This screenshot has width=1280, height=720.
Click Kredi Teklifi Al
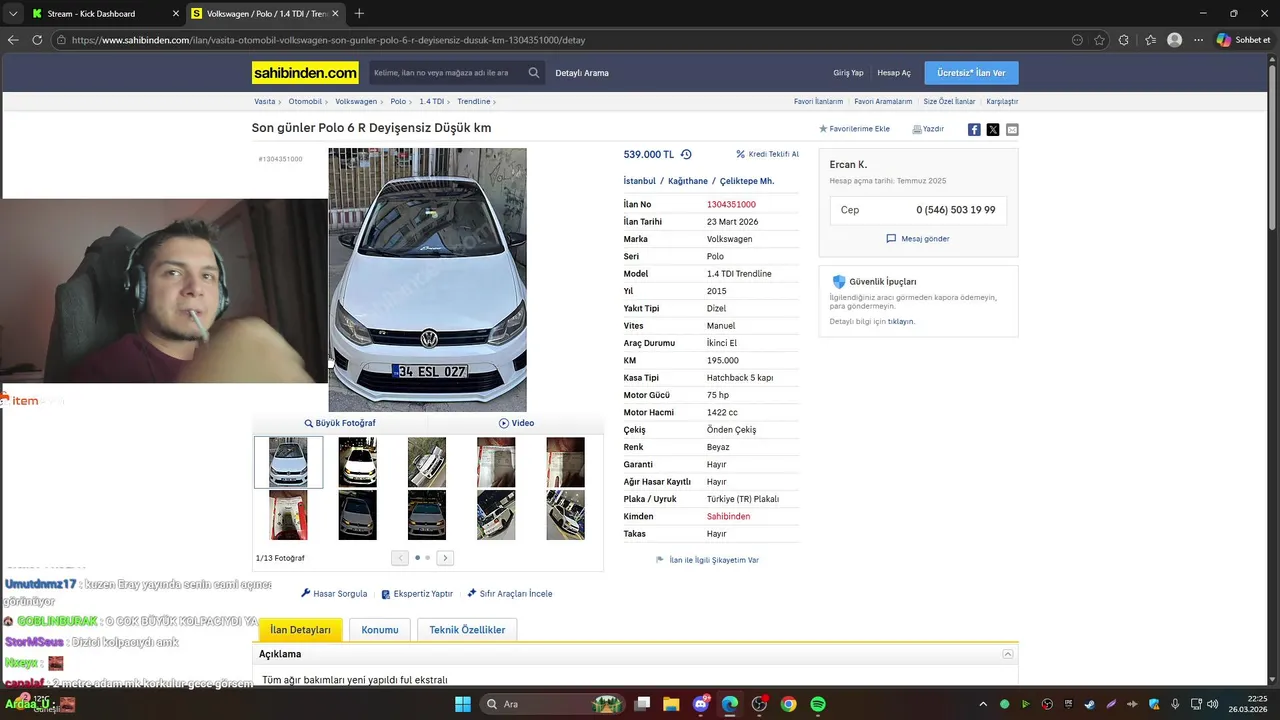767,154
